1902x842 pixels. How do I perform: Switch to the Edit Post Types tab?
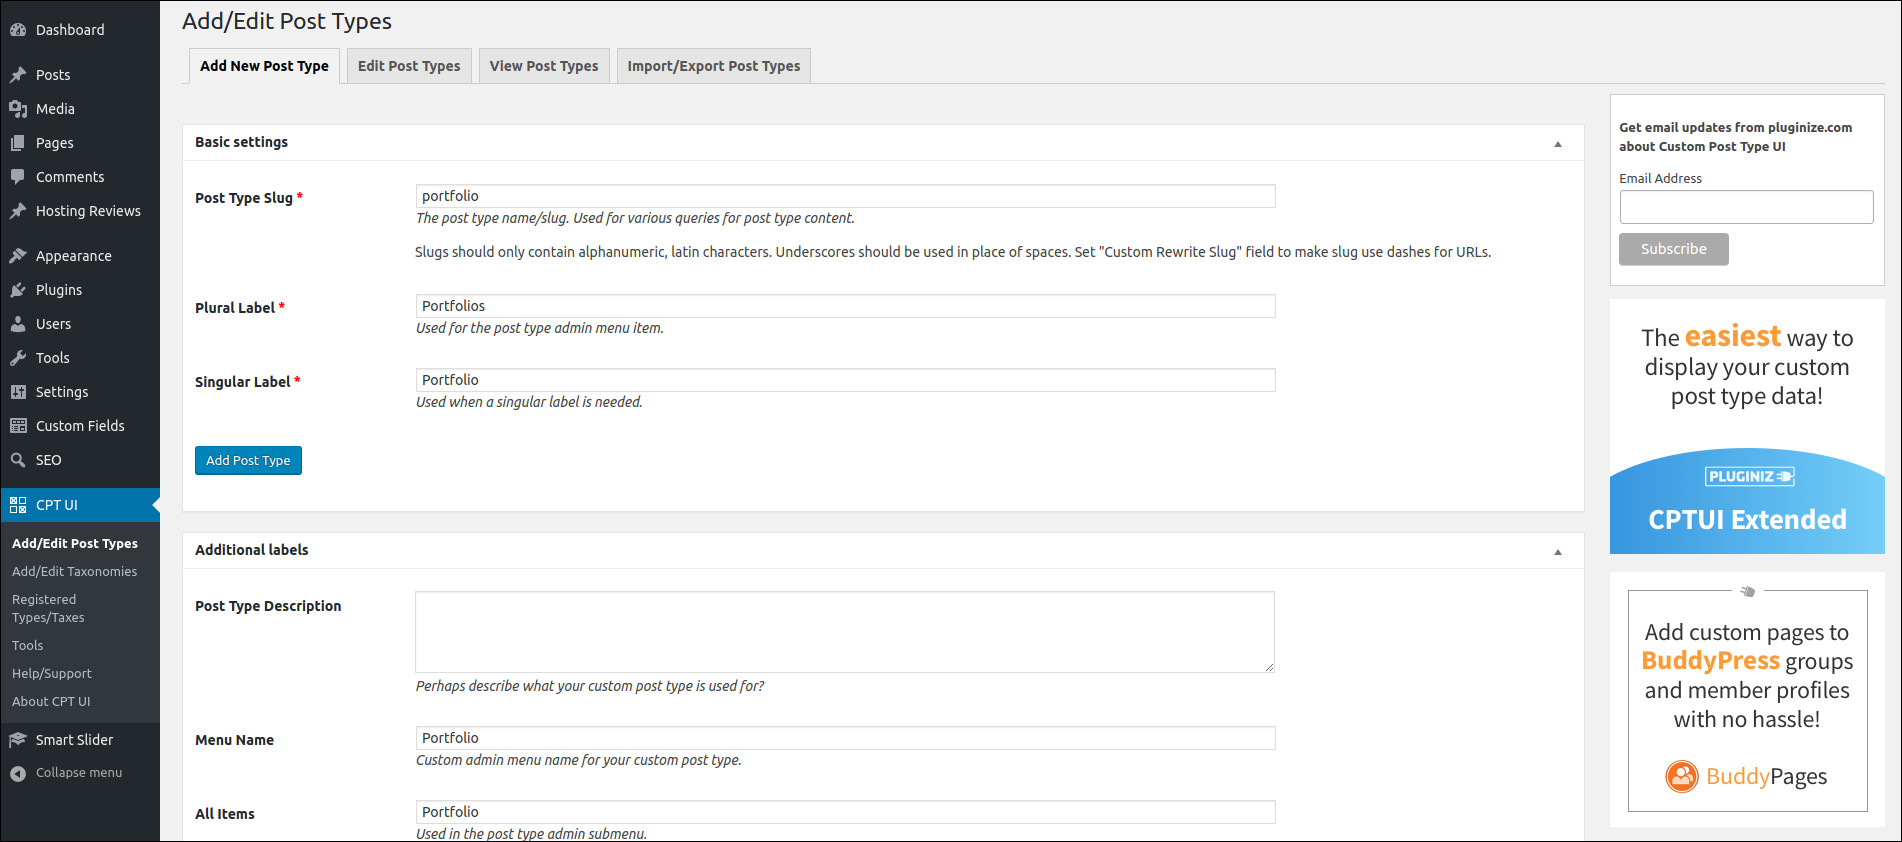tap(409, 66)
